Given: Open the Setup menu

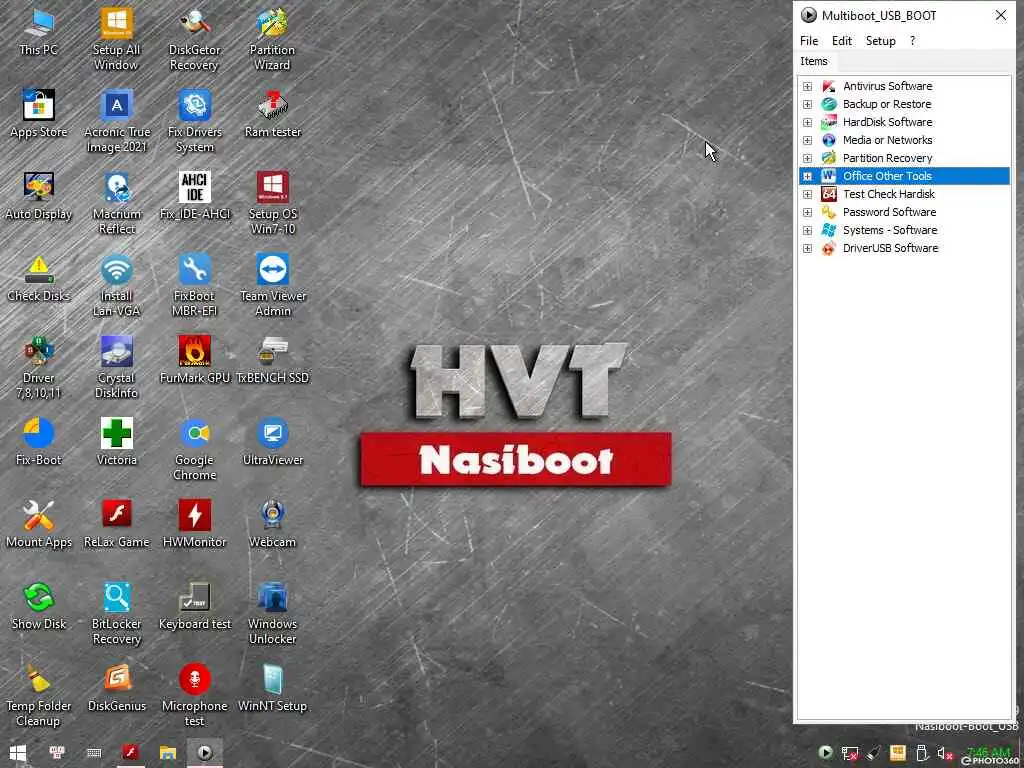Looking at the screenshot, I should [880, 40].
